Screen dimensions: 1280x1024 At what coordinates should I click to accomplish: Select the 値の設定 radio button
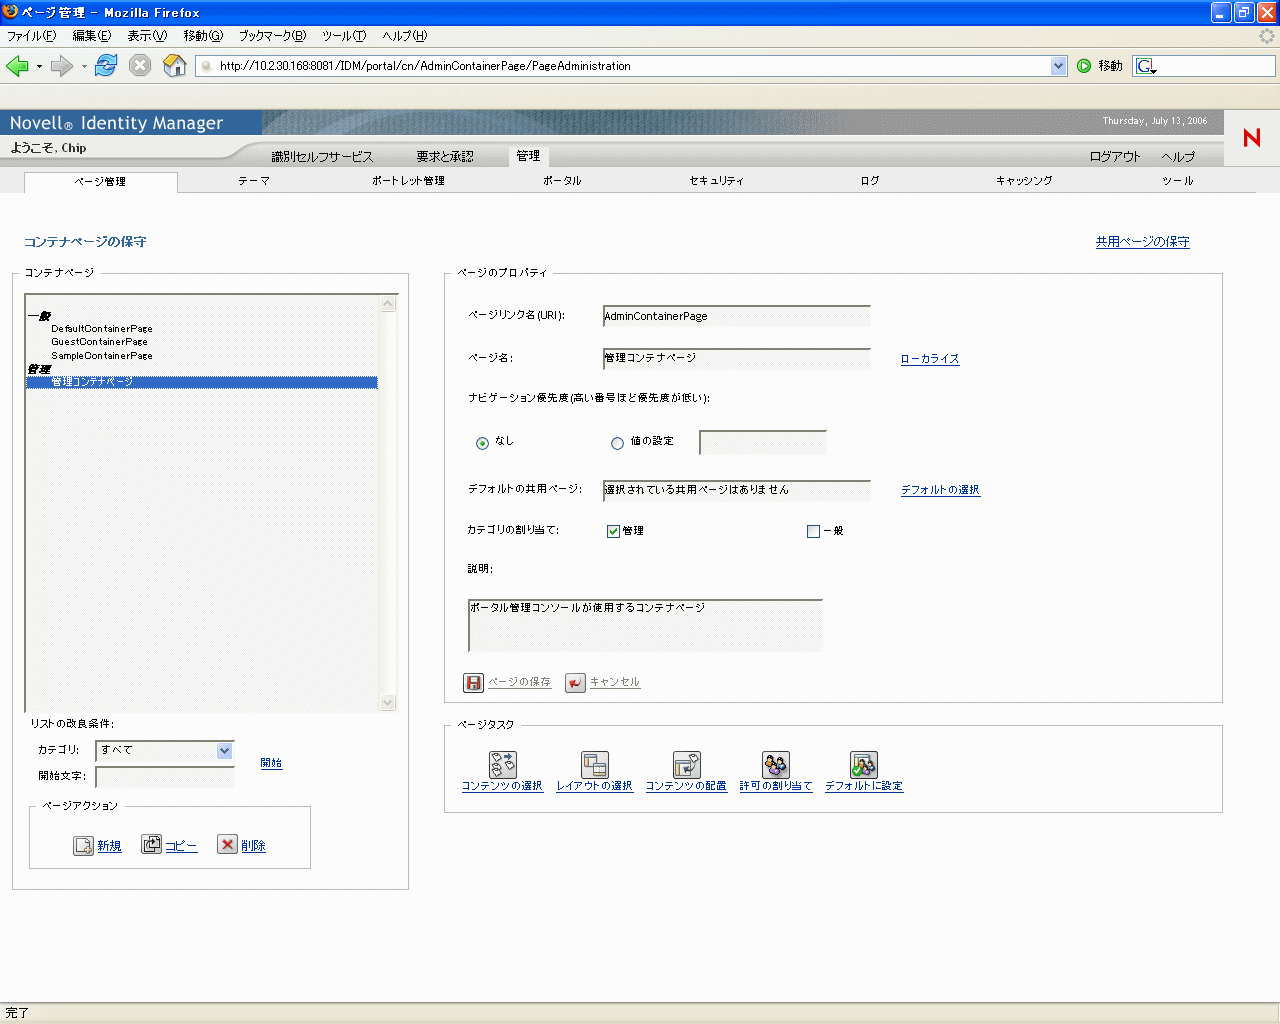pos(617,443)
